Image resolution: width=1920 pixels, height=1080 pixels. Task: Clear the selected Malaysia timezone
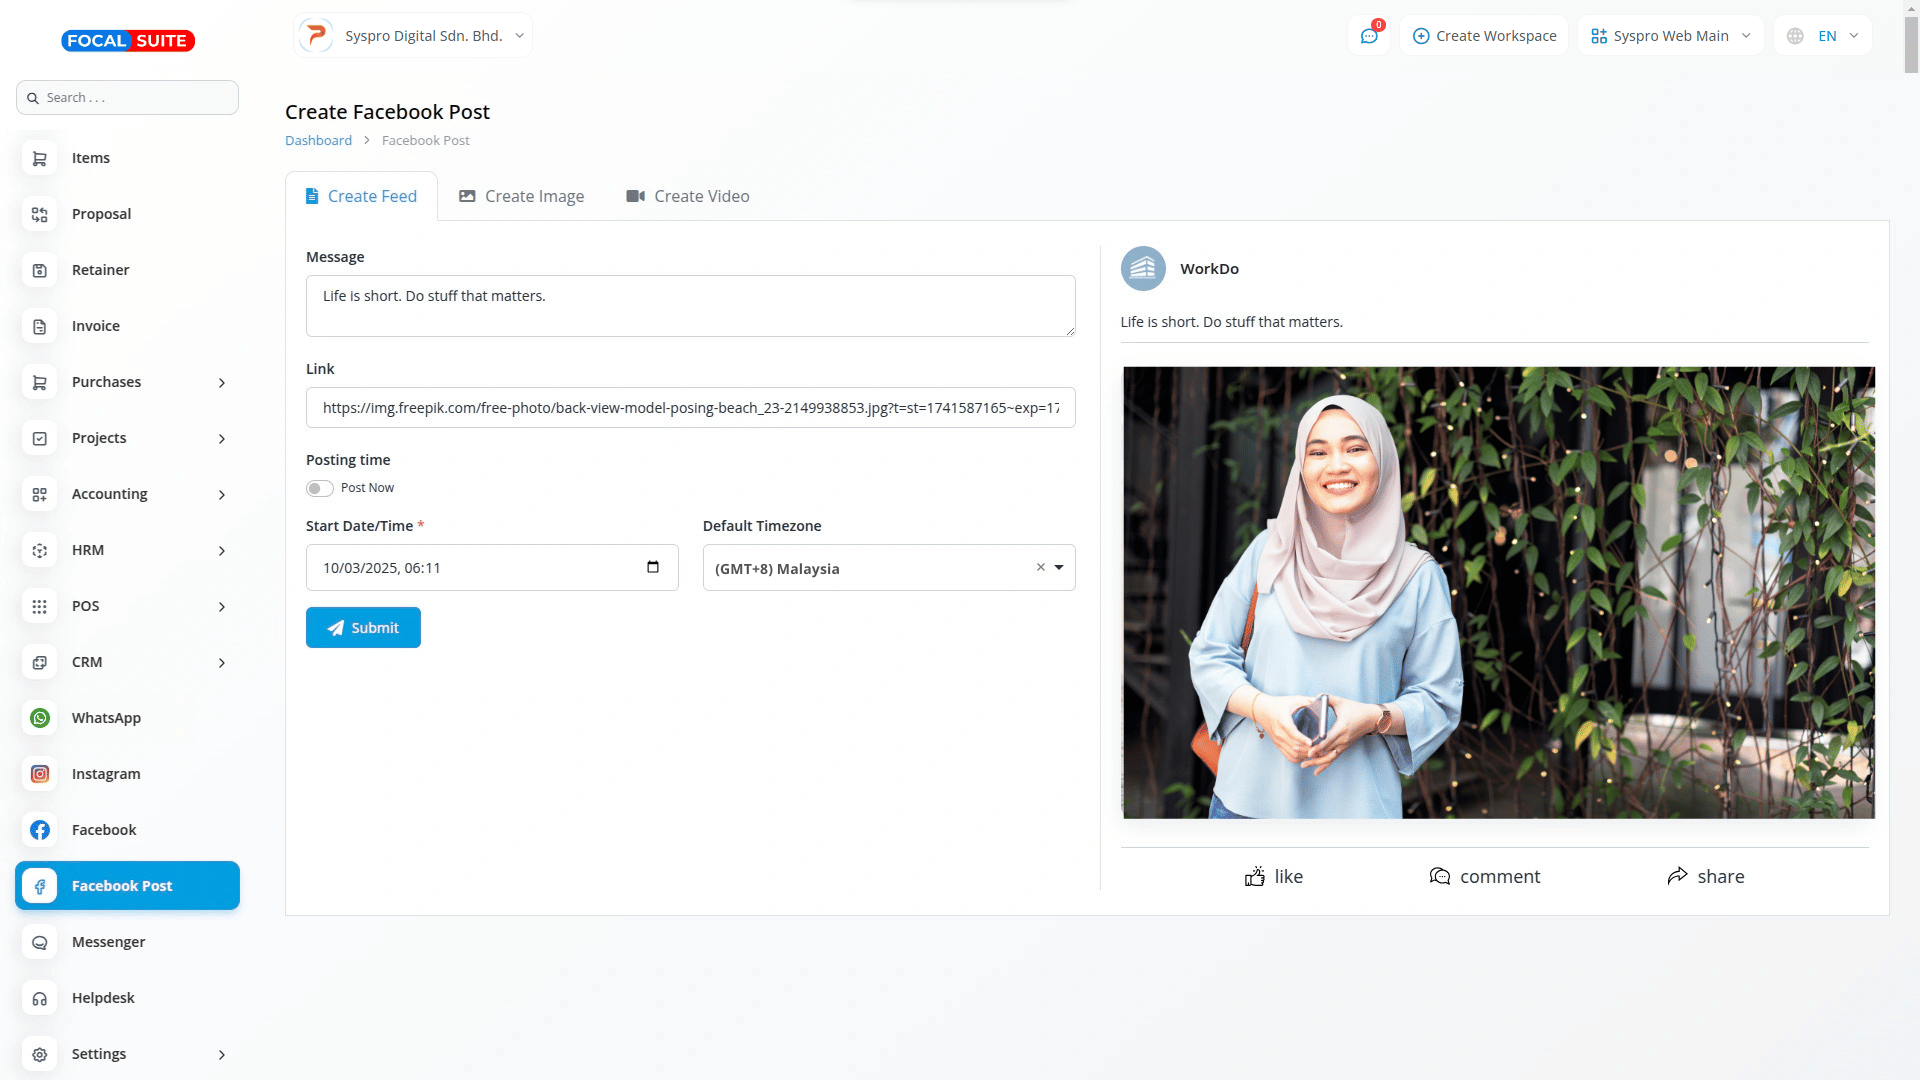(1040, 567)
